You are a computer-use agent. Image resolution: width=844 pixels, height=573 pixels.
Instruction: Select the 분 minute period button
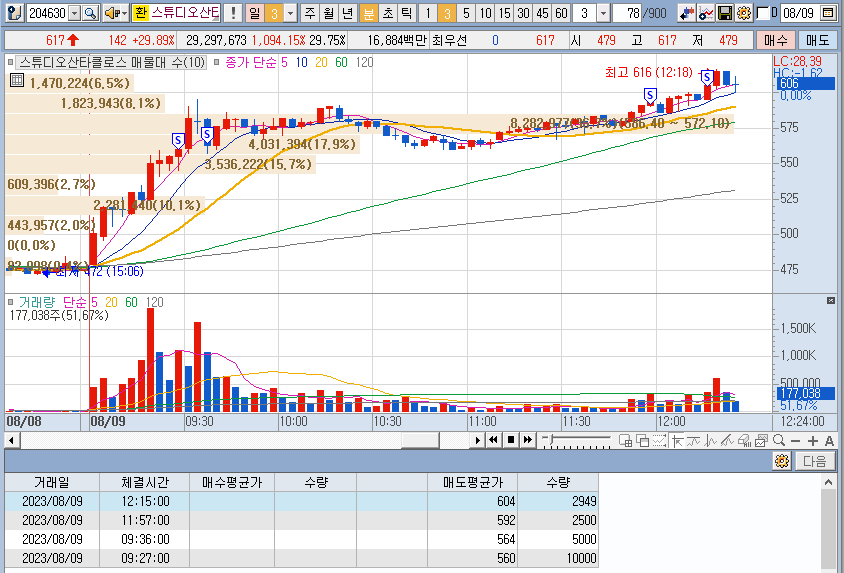369,13
